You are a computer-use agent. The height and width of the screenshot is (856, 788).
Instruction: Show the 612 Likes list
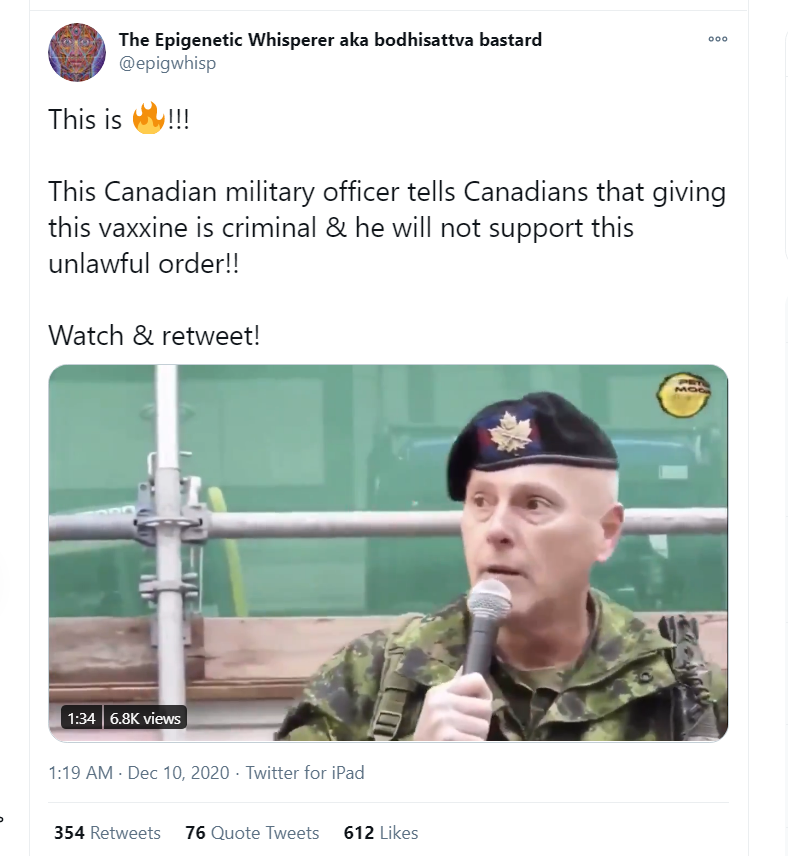click(x=380, y=833)
